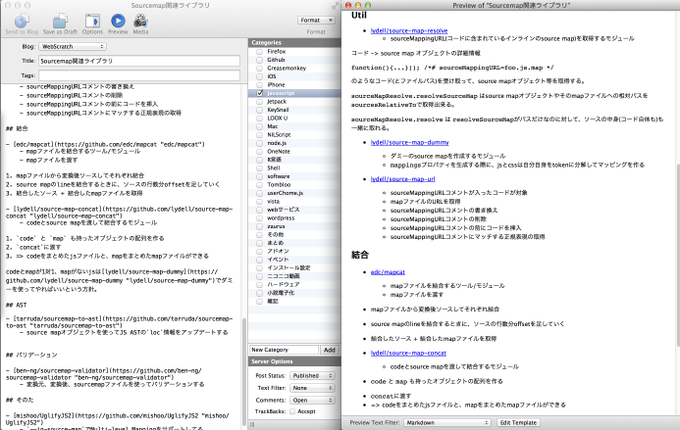Check the node.js category
This screenshot has height=430, width=680.
click(259, 143)
